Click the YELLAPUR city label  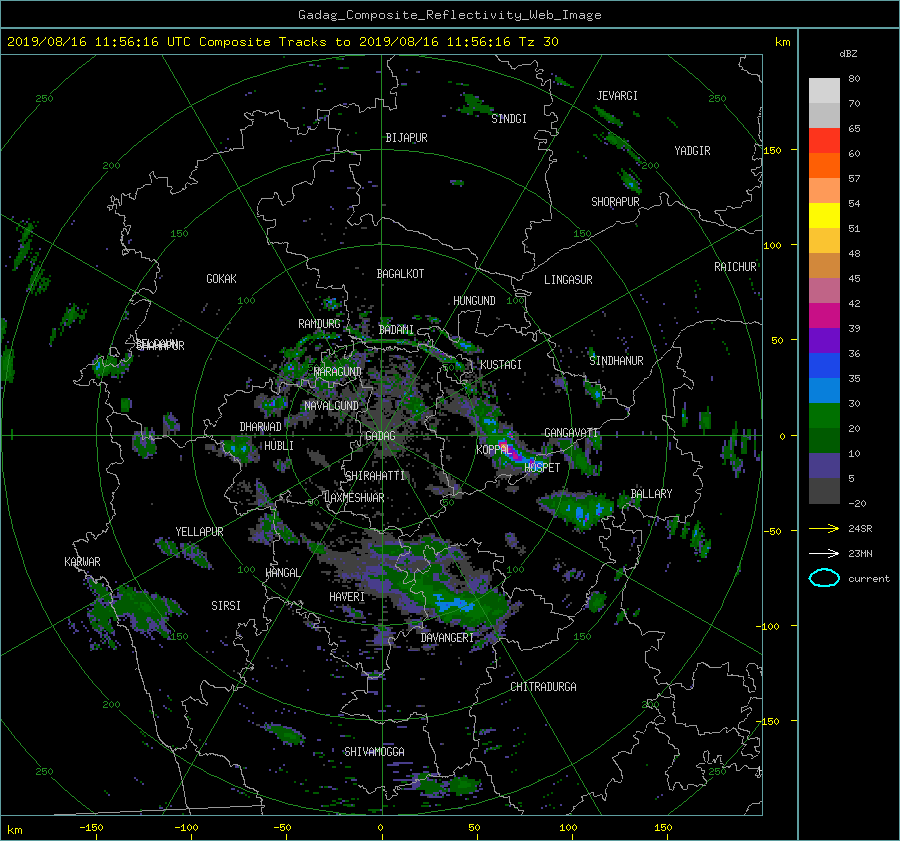pos(199,532)
